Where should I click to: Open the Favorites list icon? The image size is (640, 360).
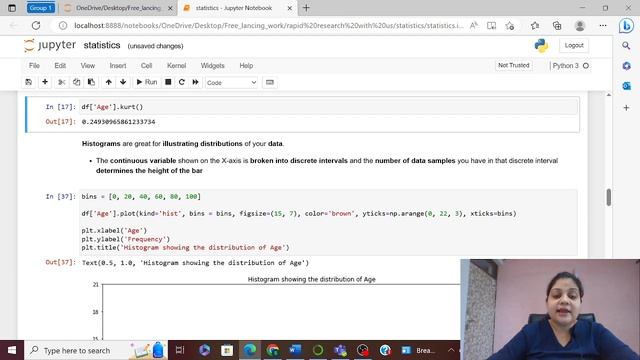click(535, 25)
